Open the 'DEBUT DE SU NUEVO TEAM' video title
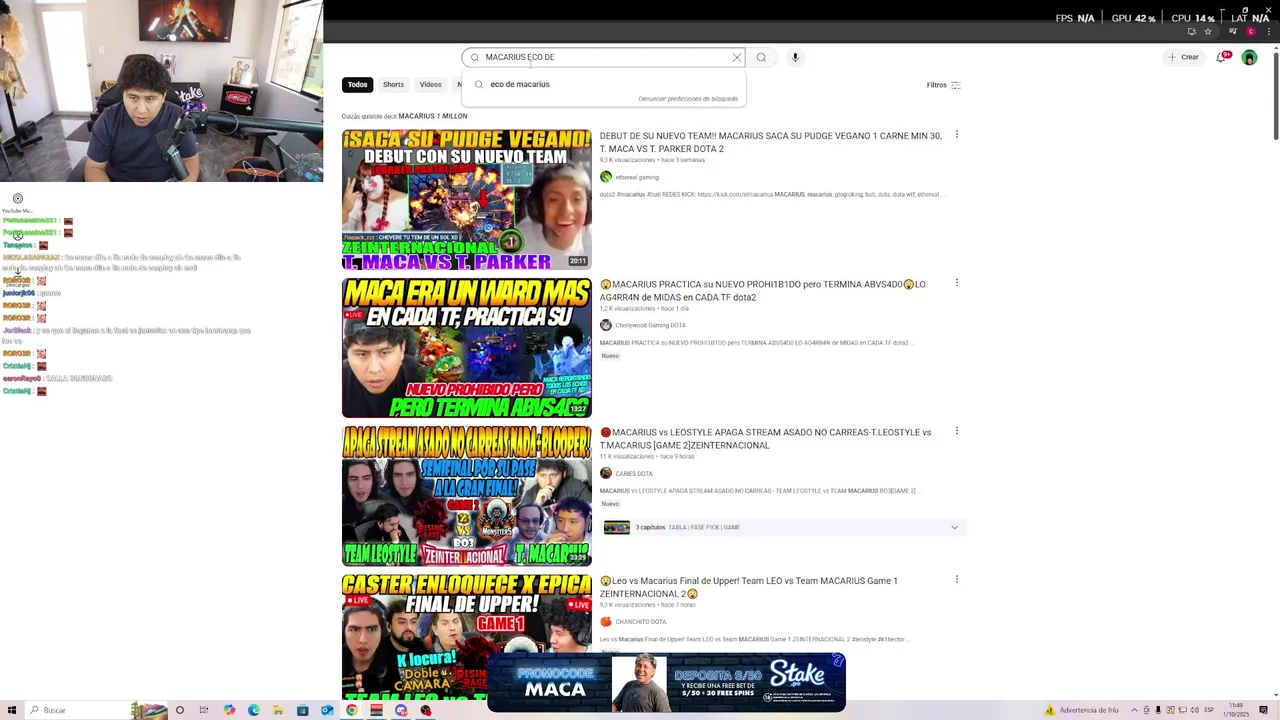The height and width of the screenshot is (720, 1280). [771, 142]
